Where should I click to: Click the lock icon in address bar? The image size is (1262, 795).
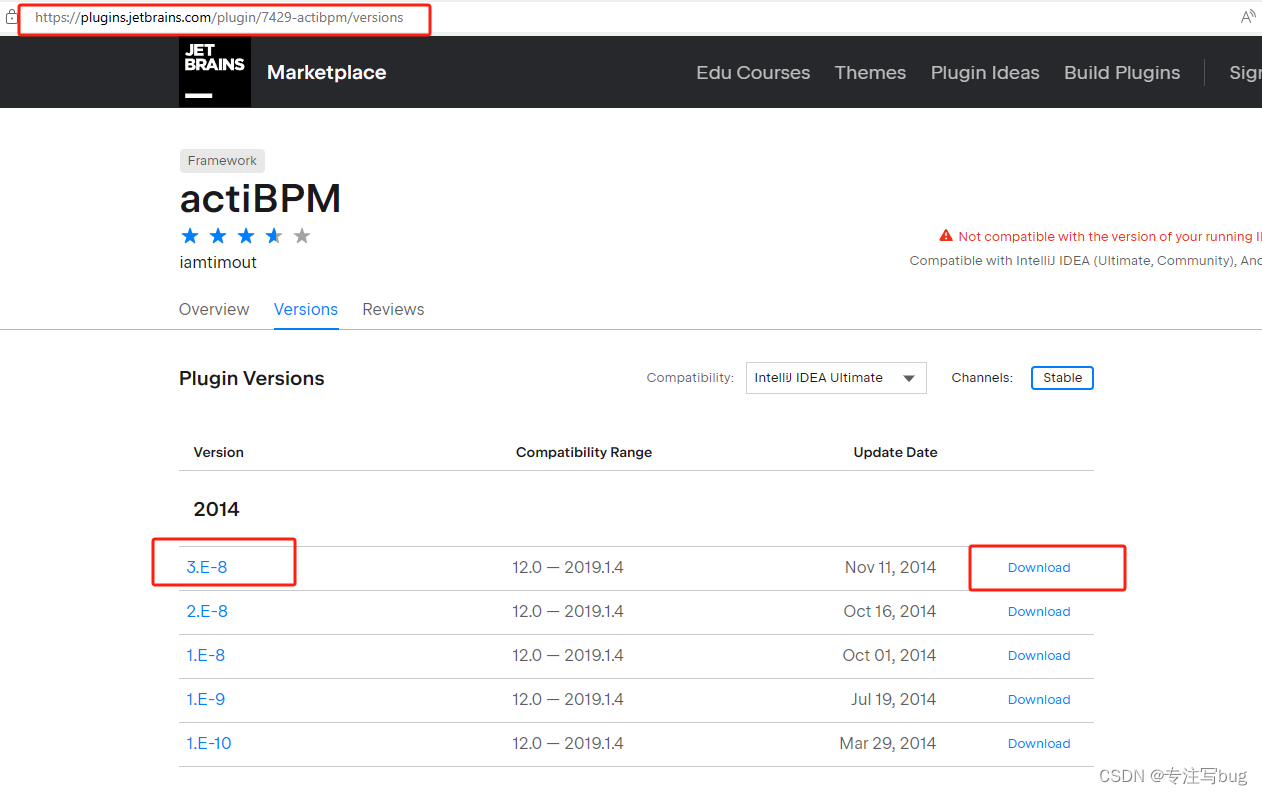pyautogui.click(x=12, y=17)
